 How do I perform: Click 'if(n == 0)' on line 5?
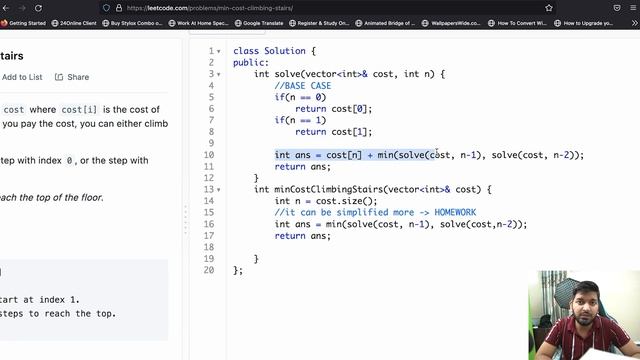coord(300,97)
